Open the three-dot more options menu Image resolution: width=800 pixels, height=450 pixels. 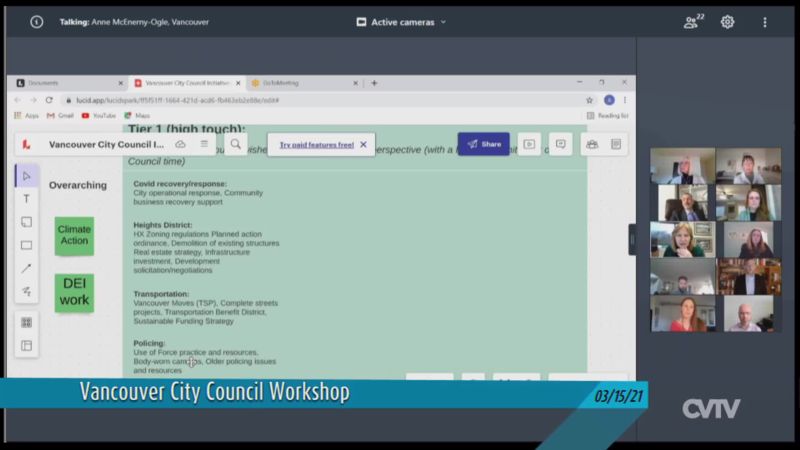point(765,22)
